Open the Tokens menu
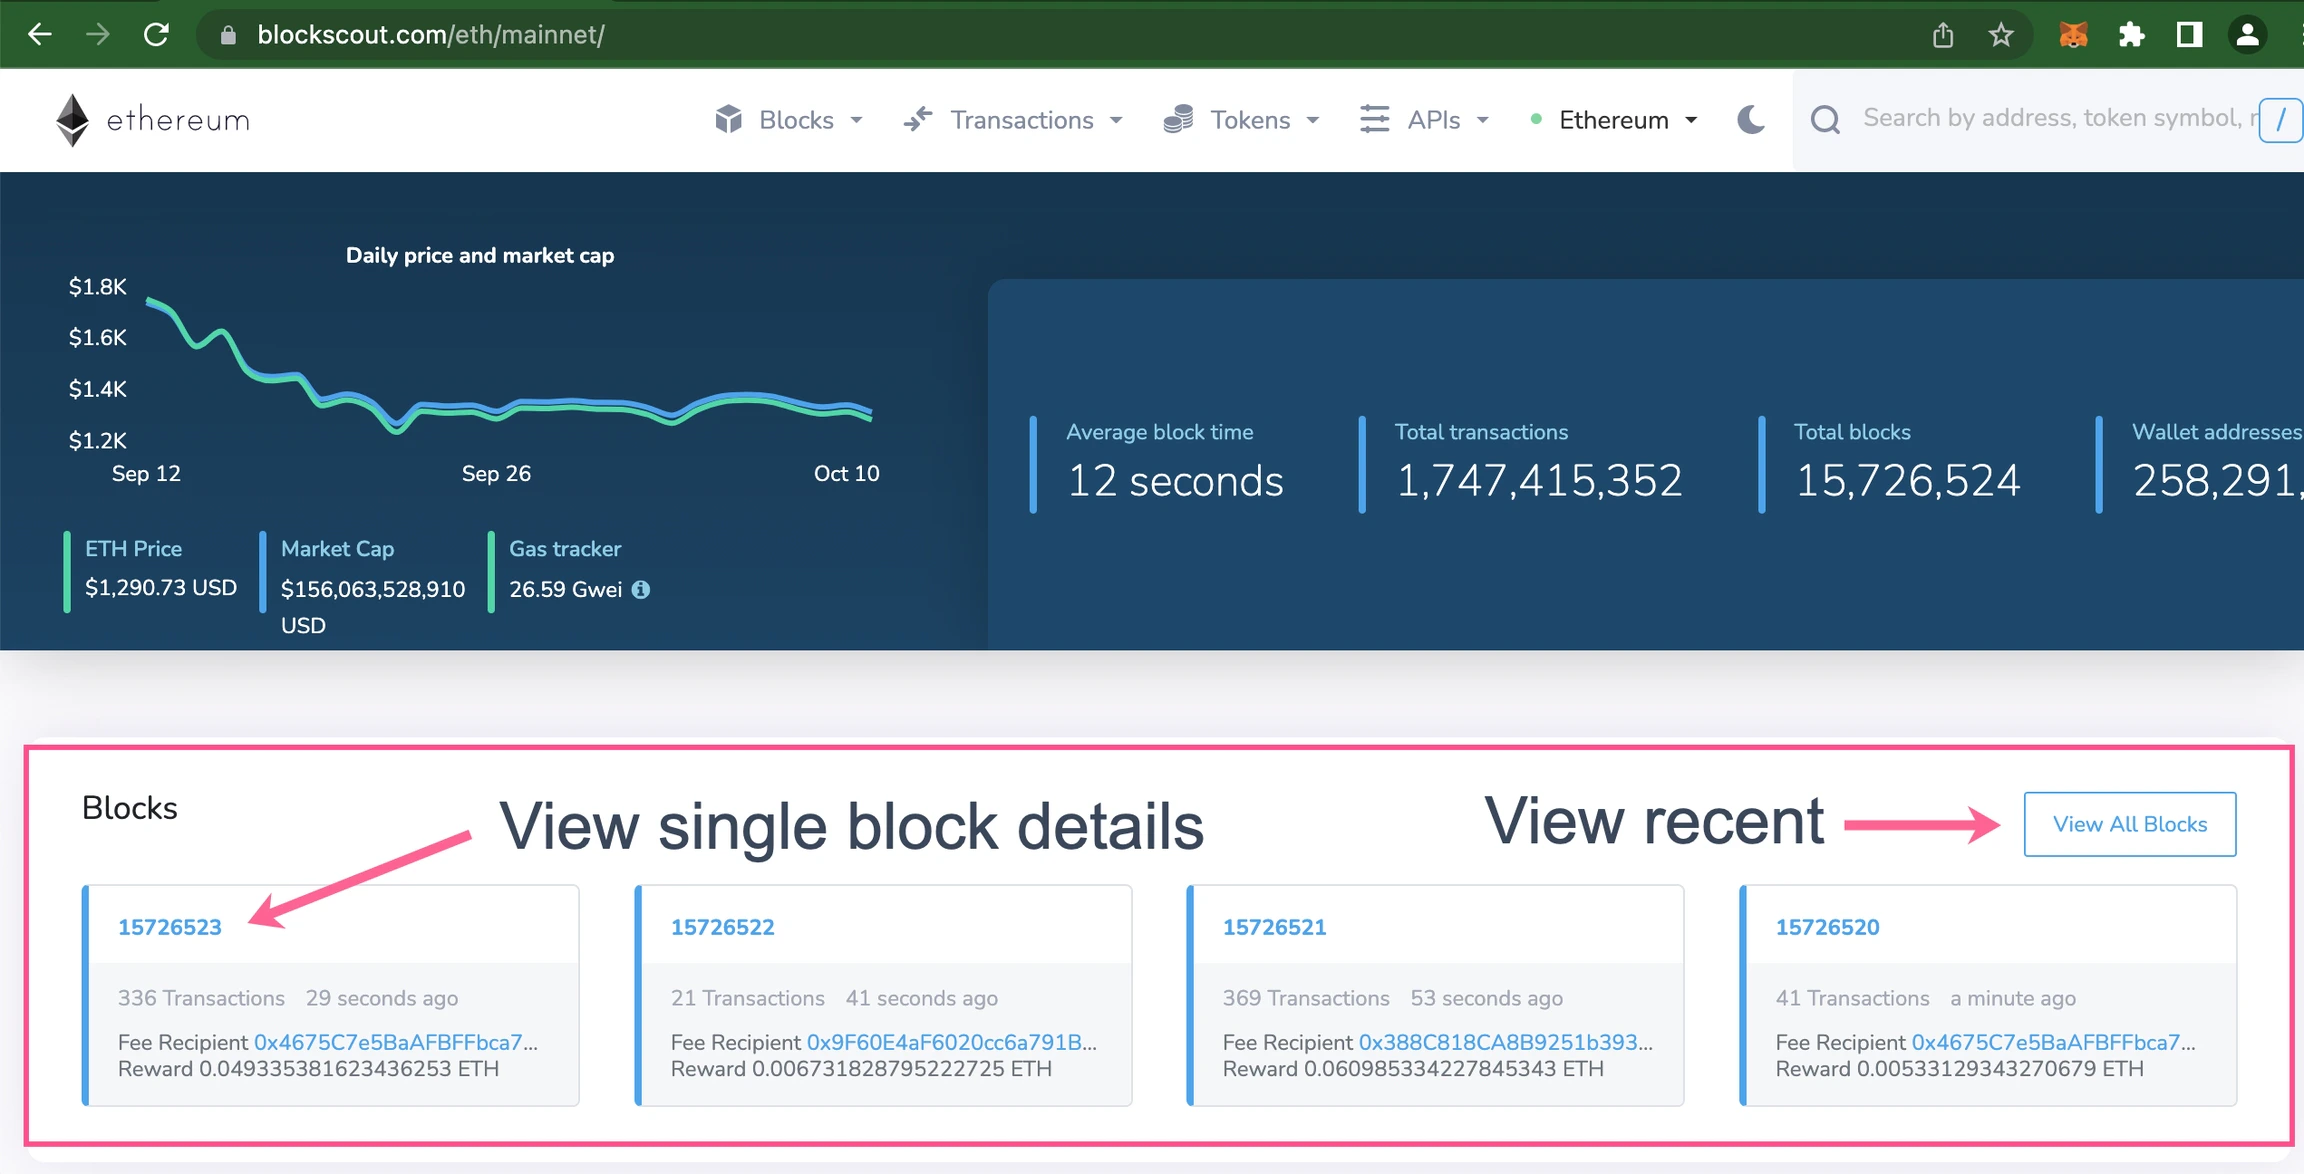The width and height of the screenshot is (2304, 1174). click(x=1242, y=120)
